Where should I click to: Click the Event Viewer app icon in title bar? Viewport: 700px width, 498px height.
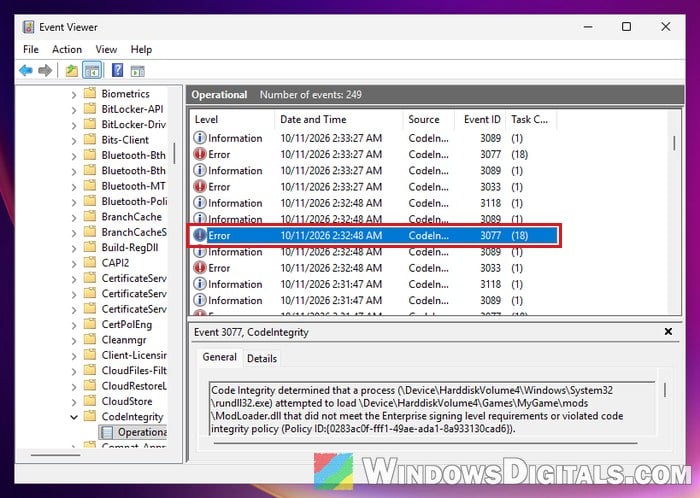click(x=28, y=27)
